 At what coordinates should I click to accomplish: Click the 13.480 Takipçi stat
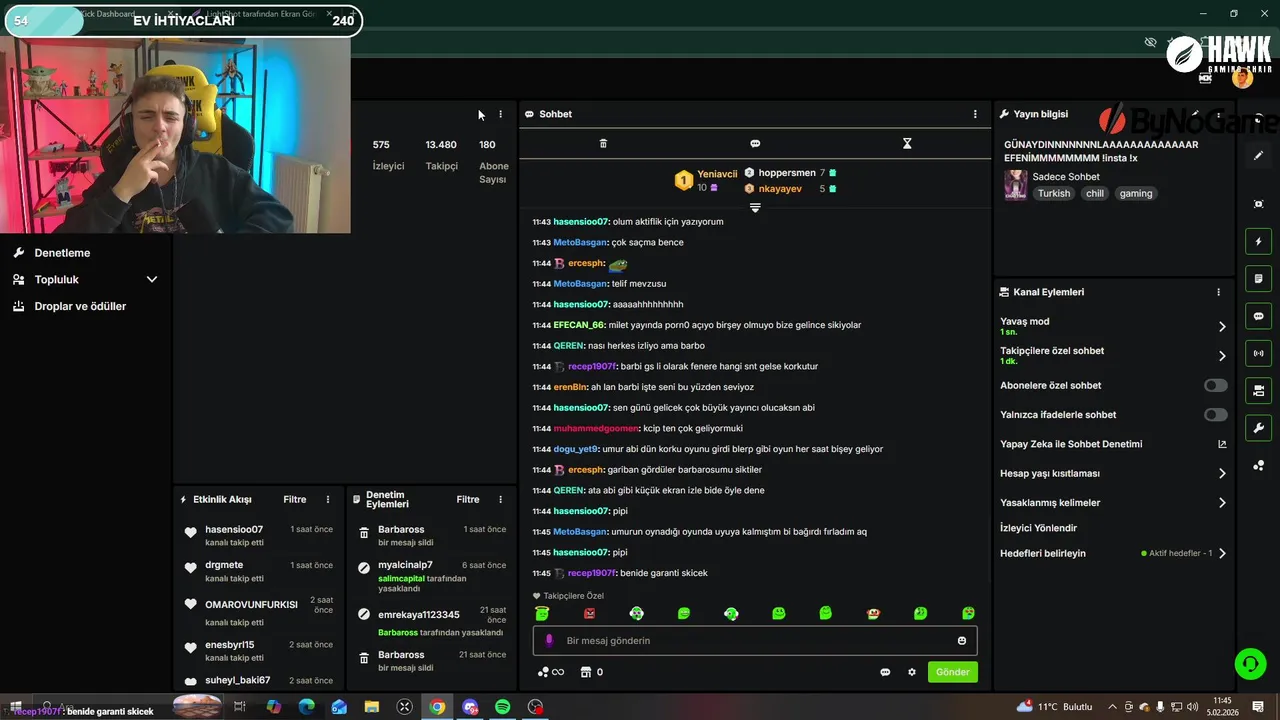coord(441,155)
